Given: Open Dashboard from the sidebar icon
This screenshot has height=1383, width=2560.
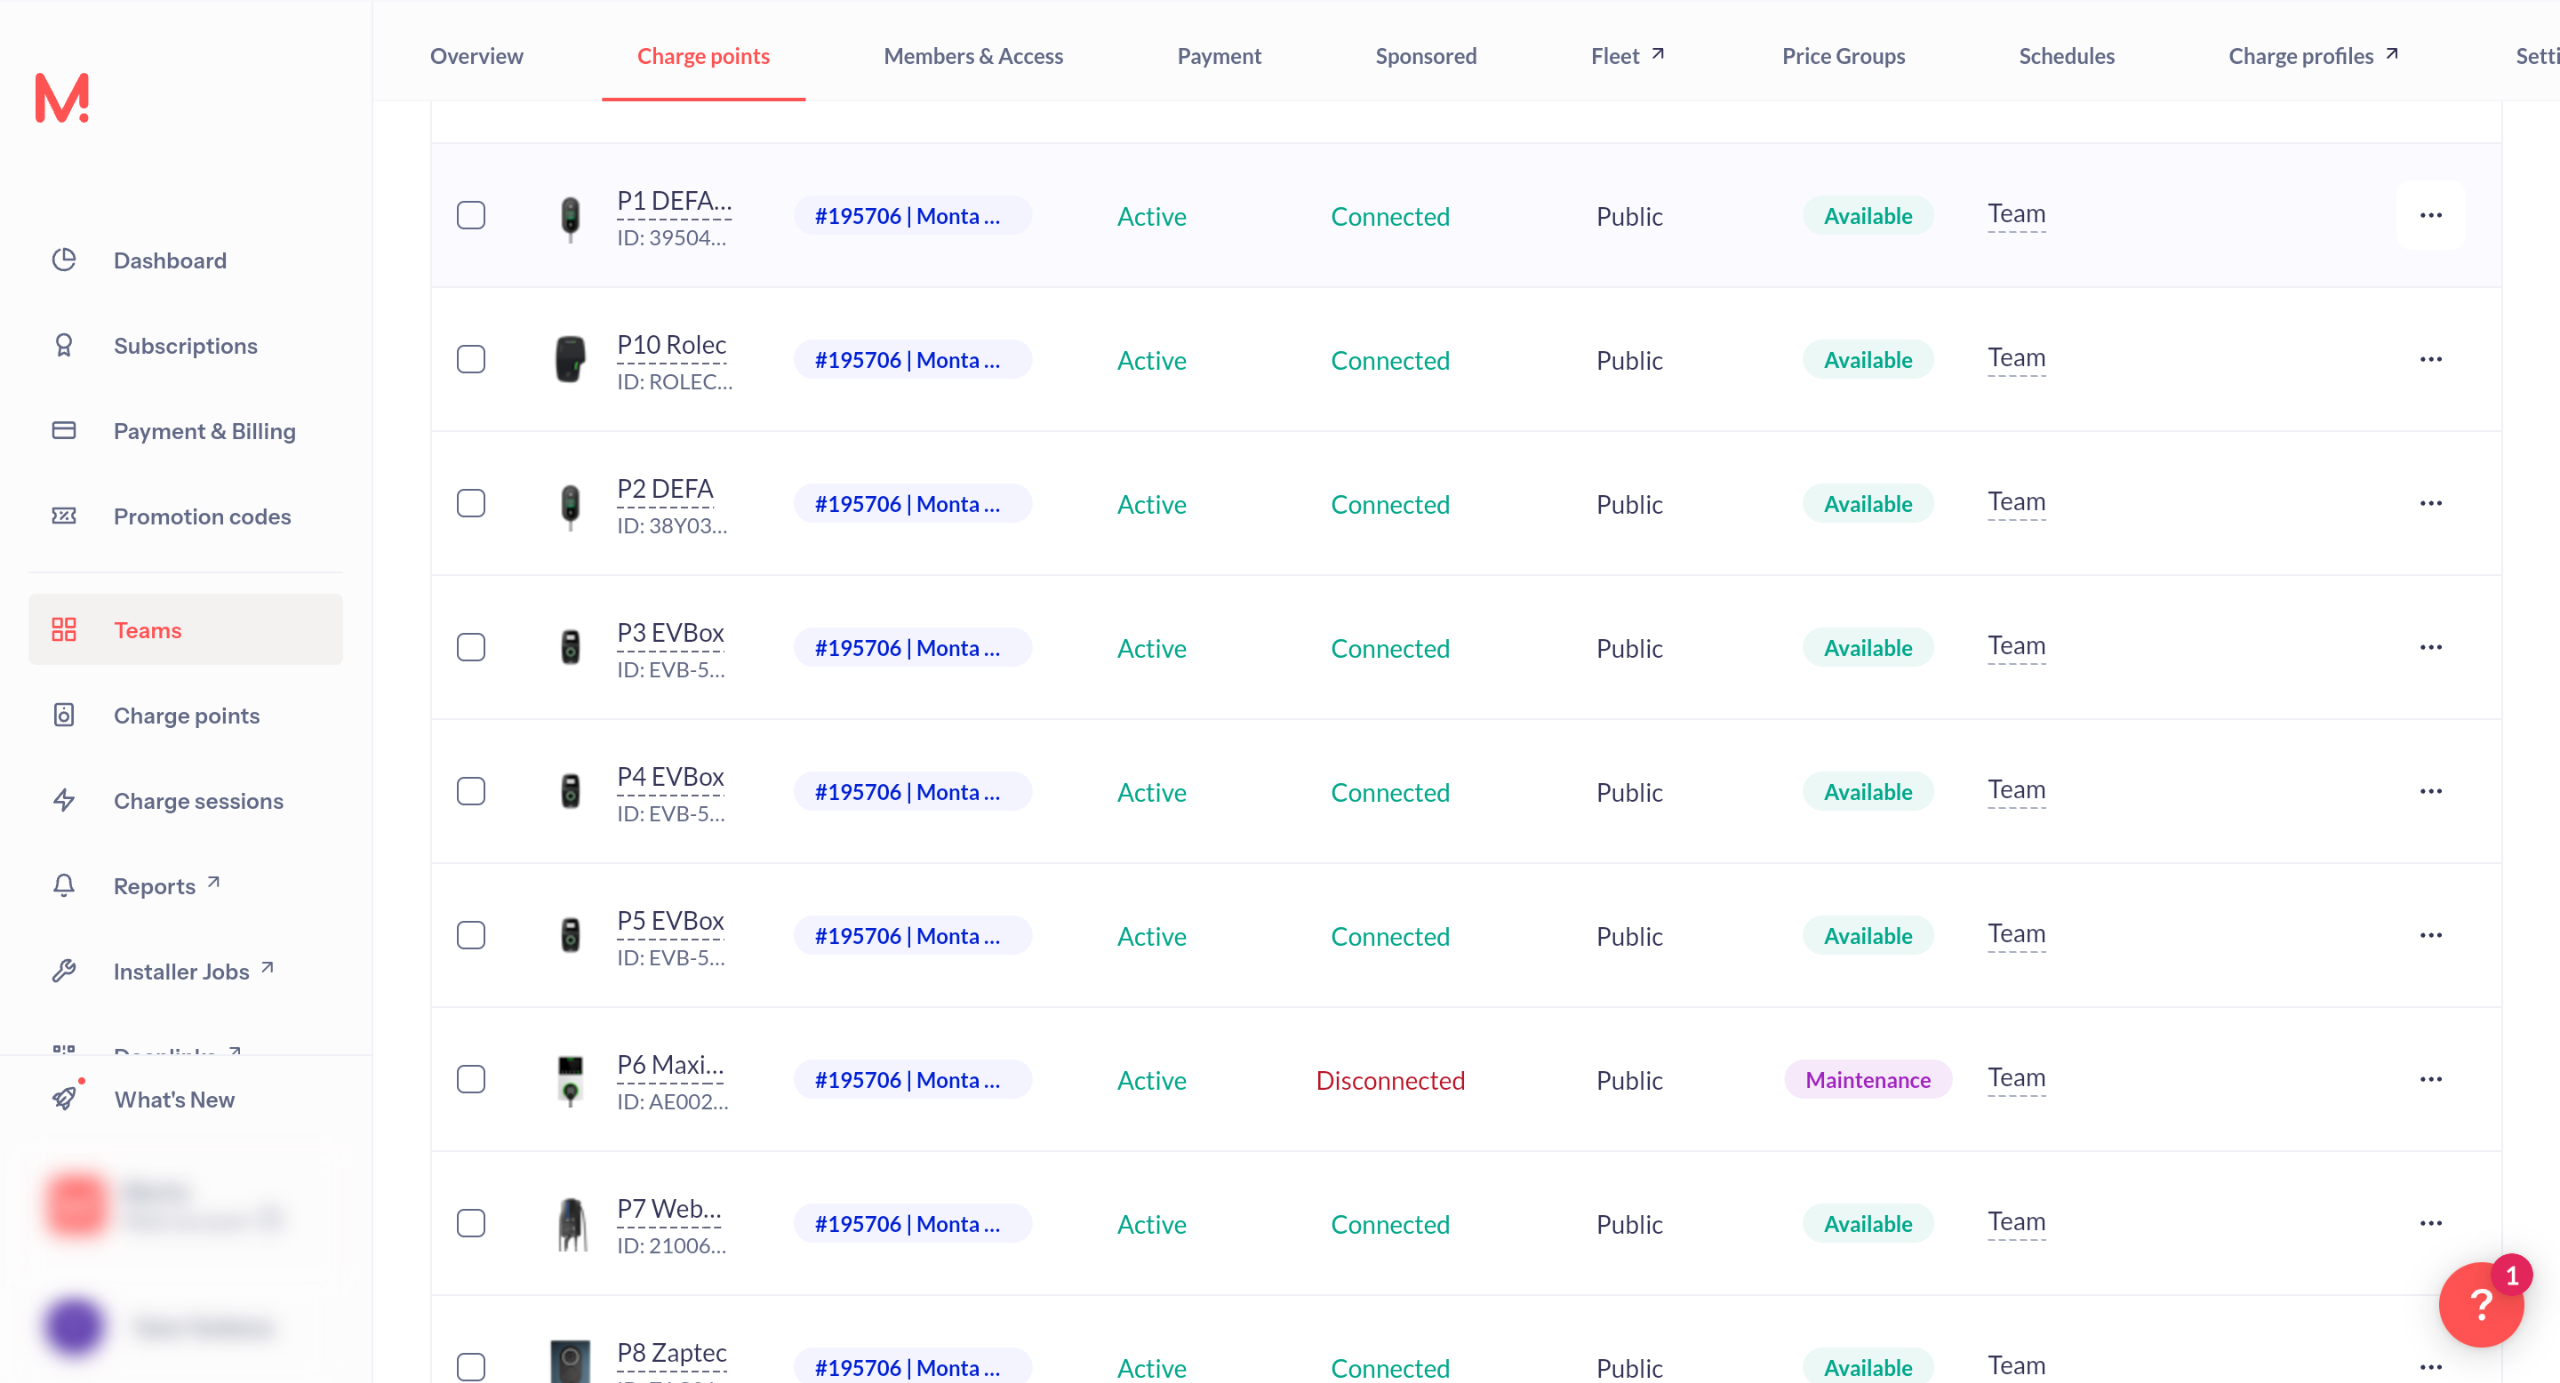Looking at the screenshot, I should point(64,260).
